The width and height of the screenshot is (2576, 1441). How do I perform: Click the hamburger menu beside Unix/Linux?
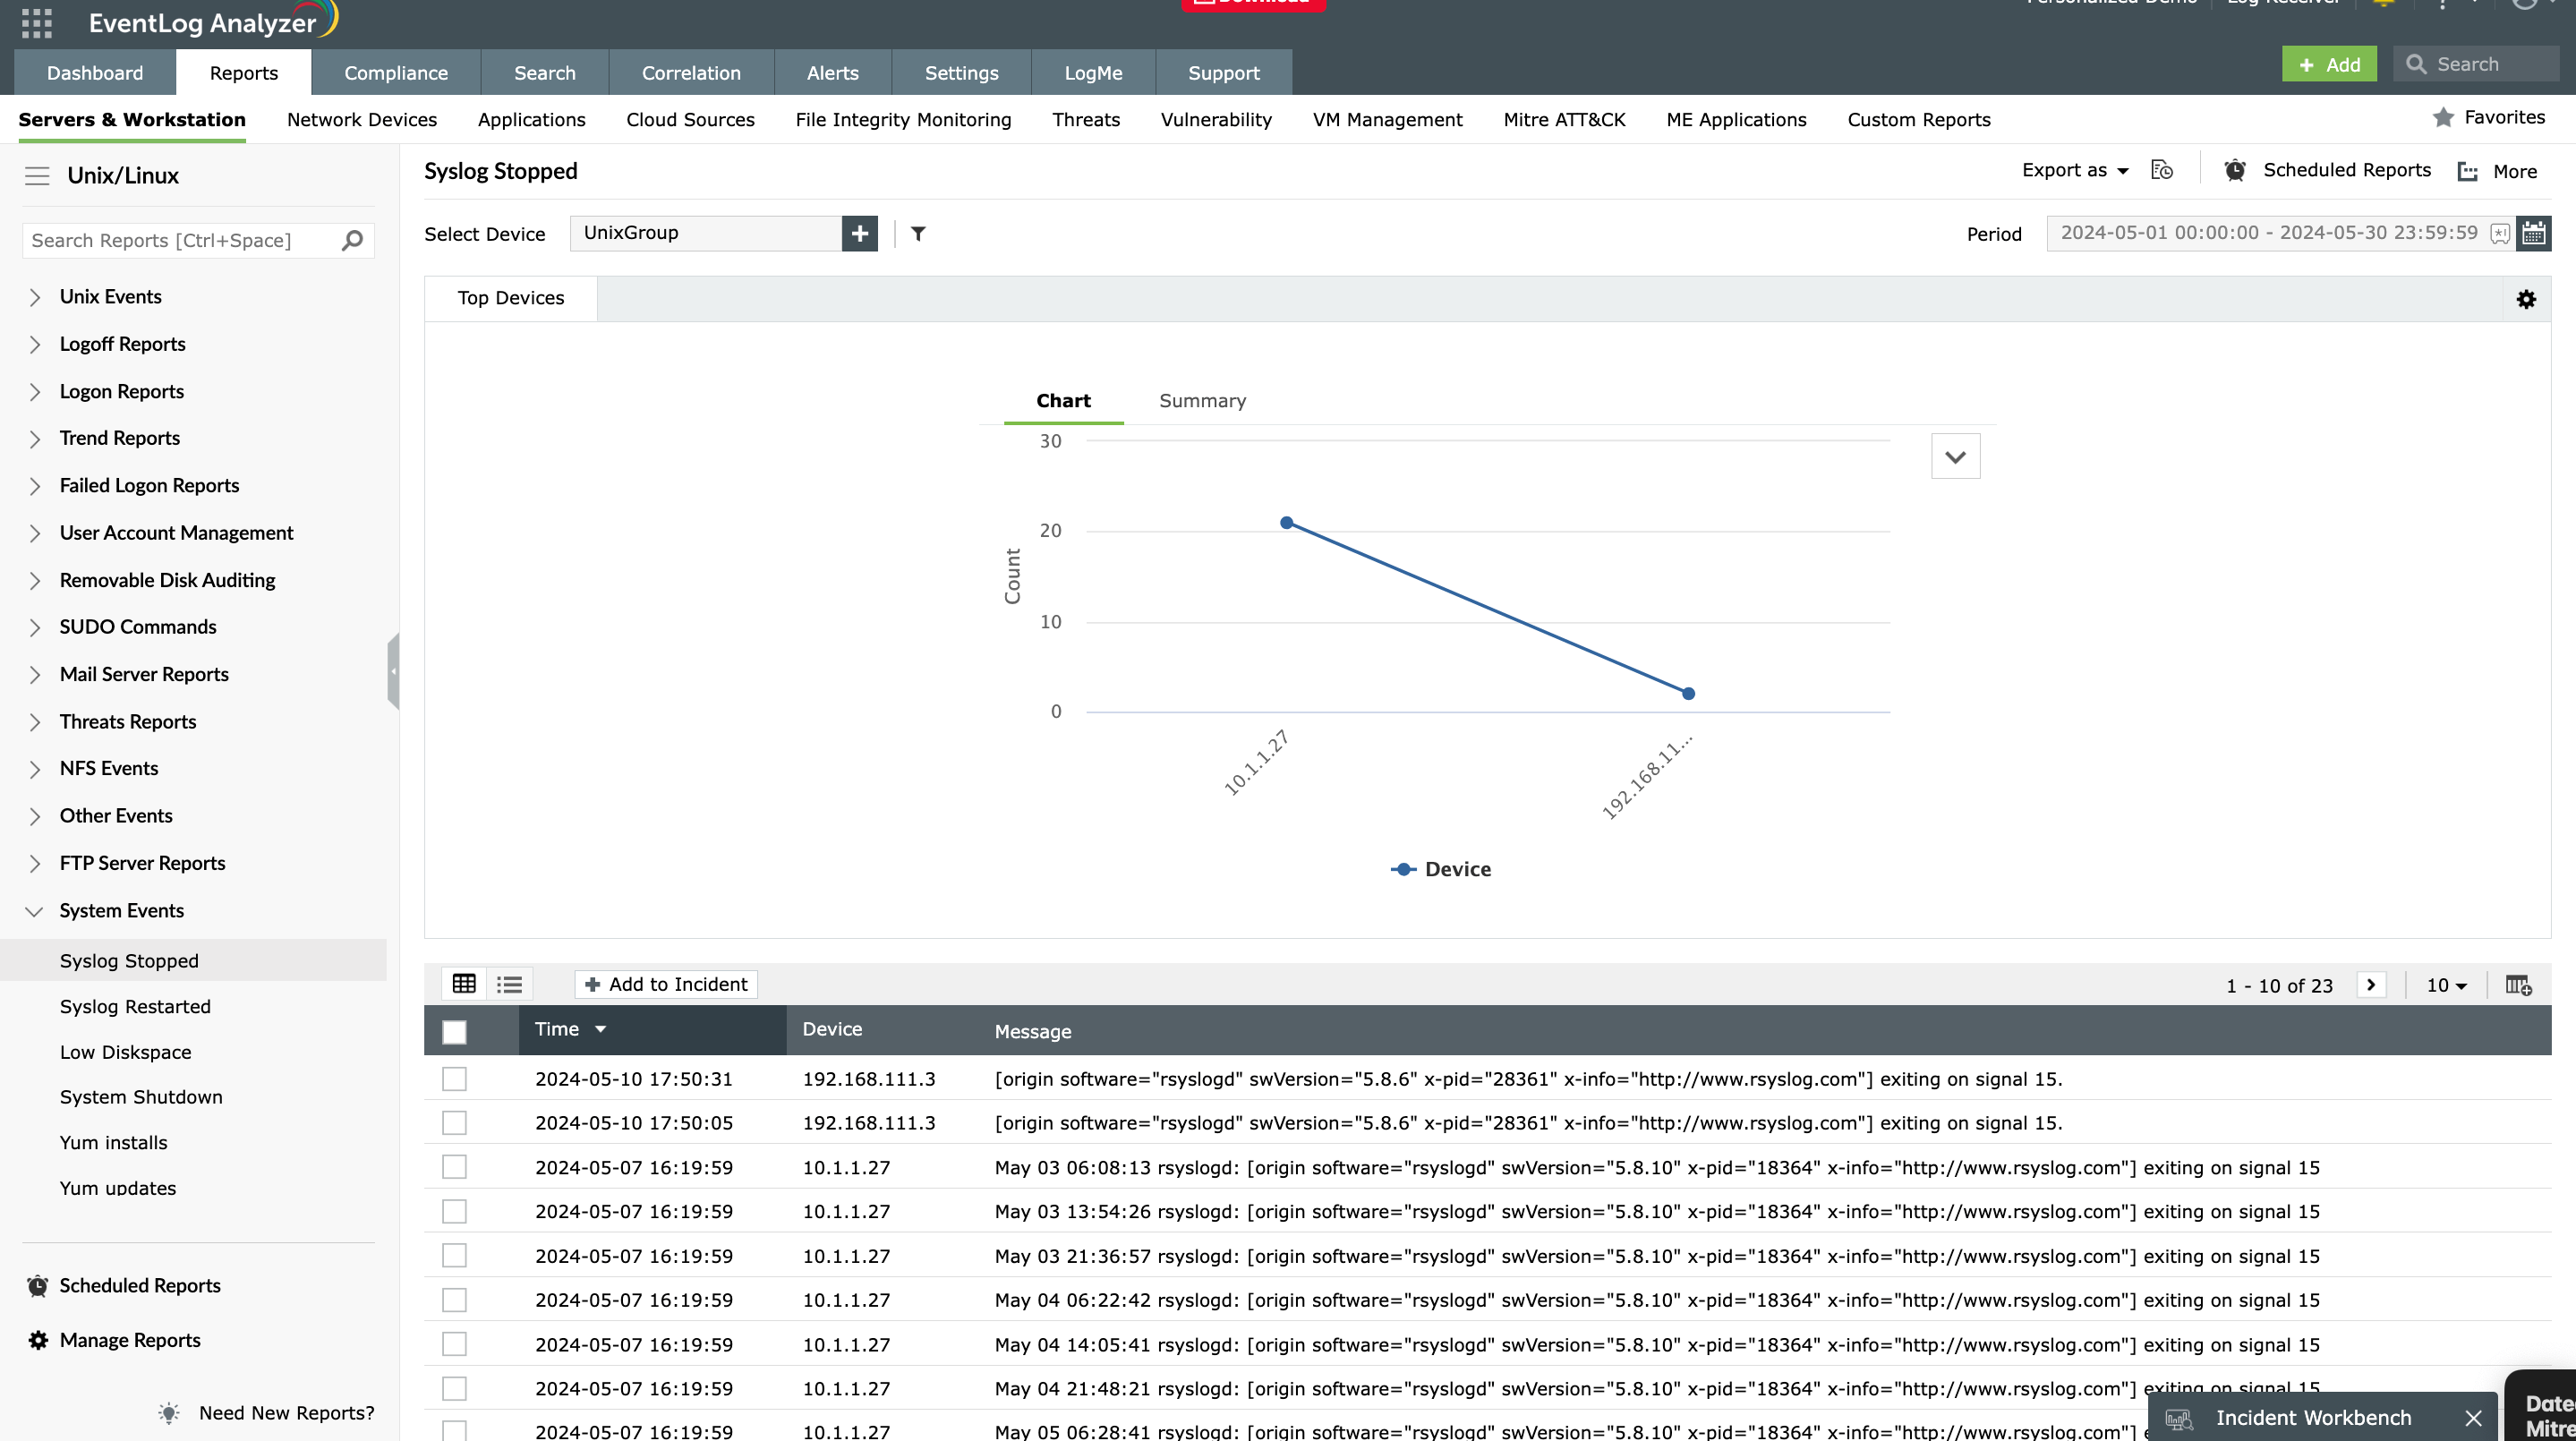pos(37,176)
